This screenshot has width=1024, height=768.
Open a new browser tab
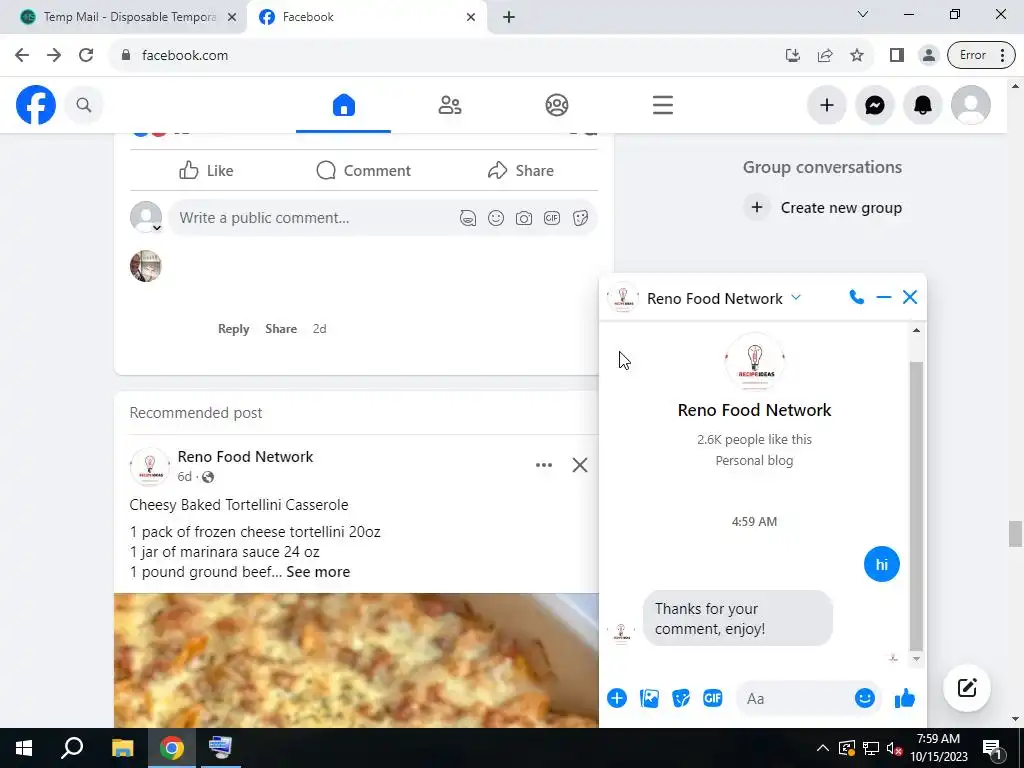coord(509,17)
